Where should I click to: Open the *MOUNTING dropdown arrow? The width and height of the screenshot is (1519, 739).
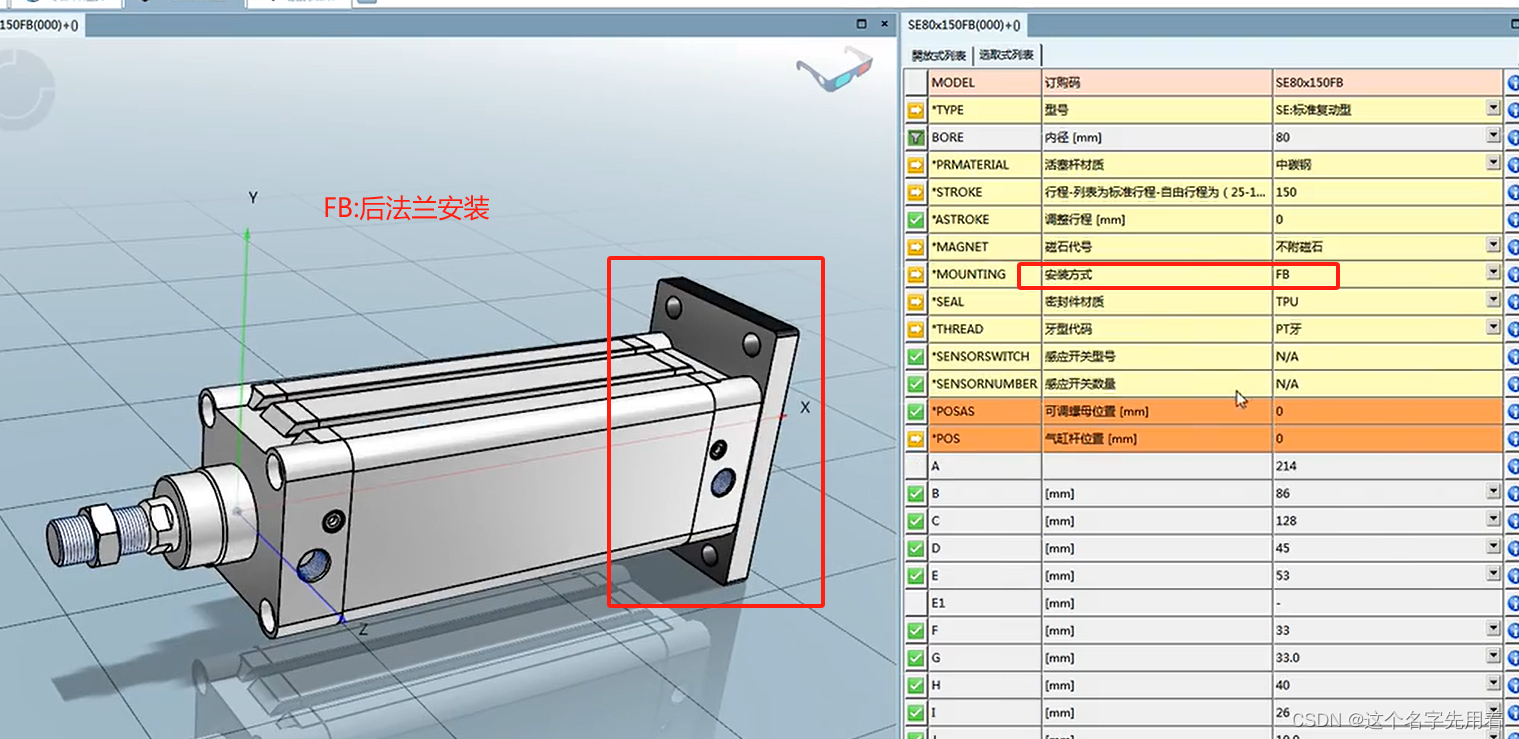tap(1494, 272)
